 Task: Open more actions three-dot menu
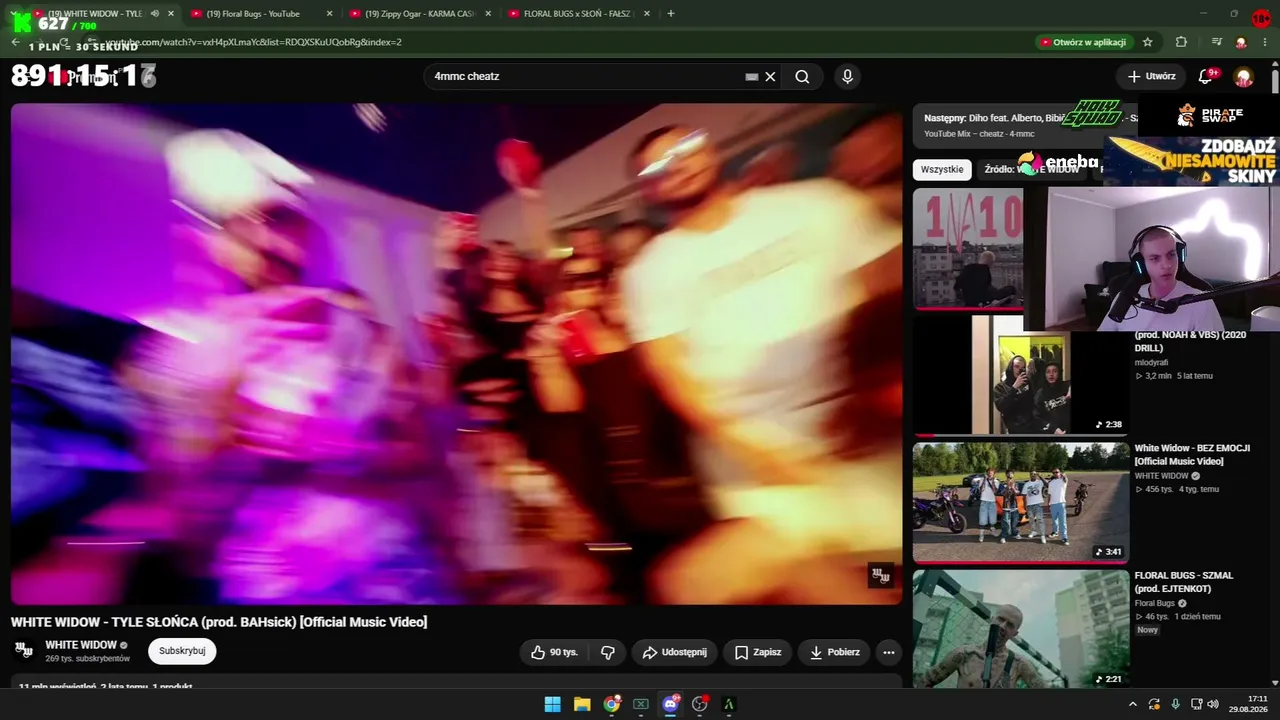888,652
